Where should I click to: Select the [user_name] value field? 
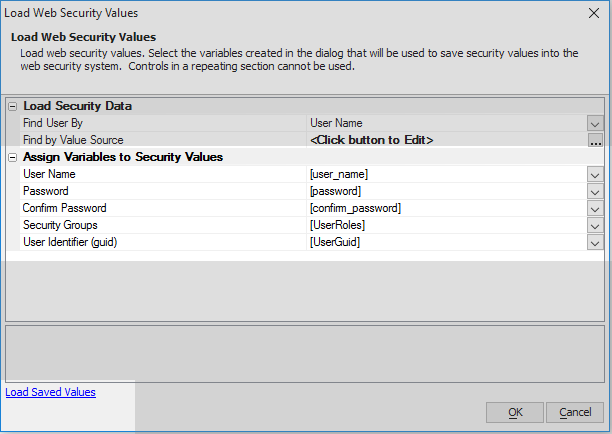click(447, 174)
